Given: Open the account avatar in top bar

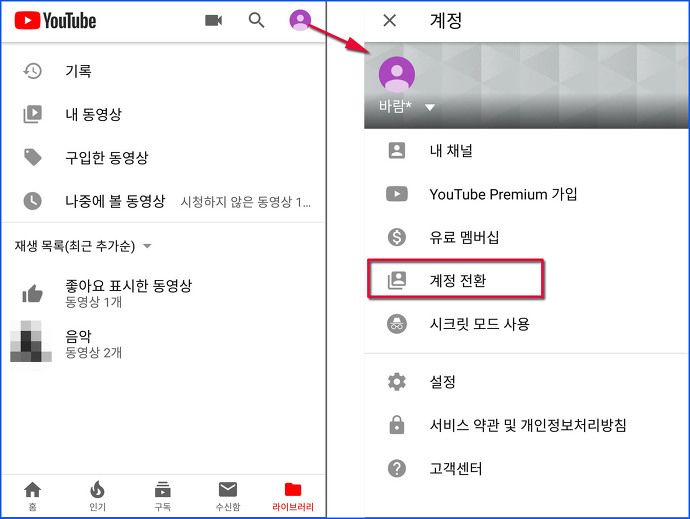Looking at the screenshot, I should 300,20.
